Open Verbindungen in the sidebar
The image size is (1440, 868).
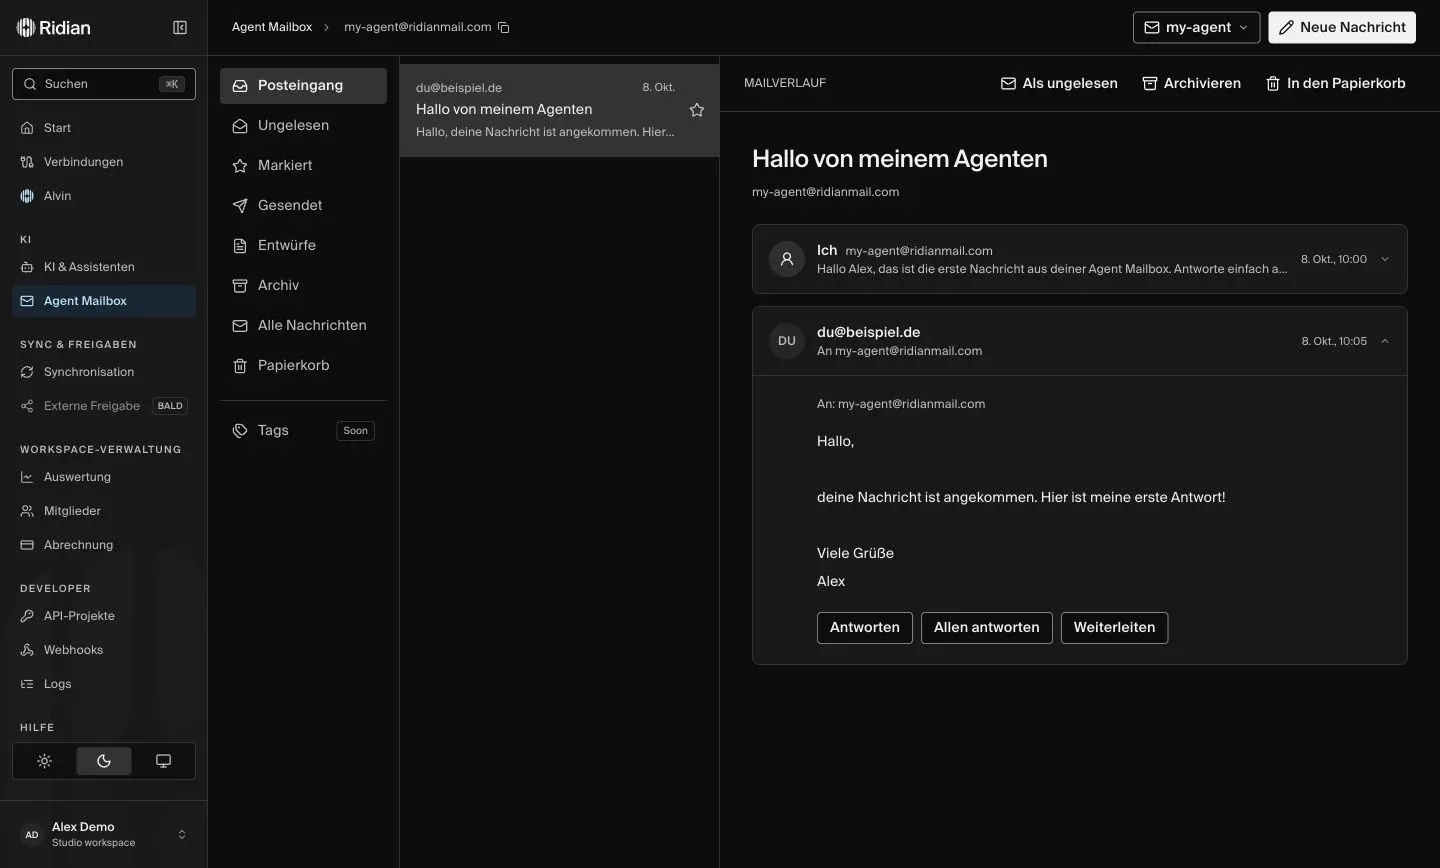pos(104,162)
